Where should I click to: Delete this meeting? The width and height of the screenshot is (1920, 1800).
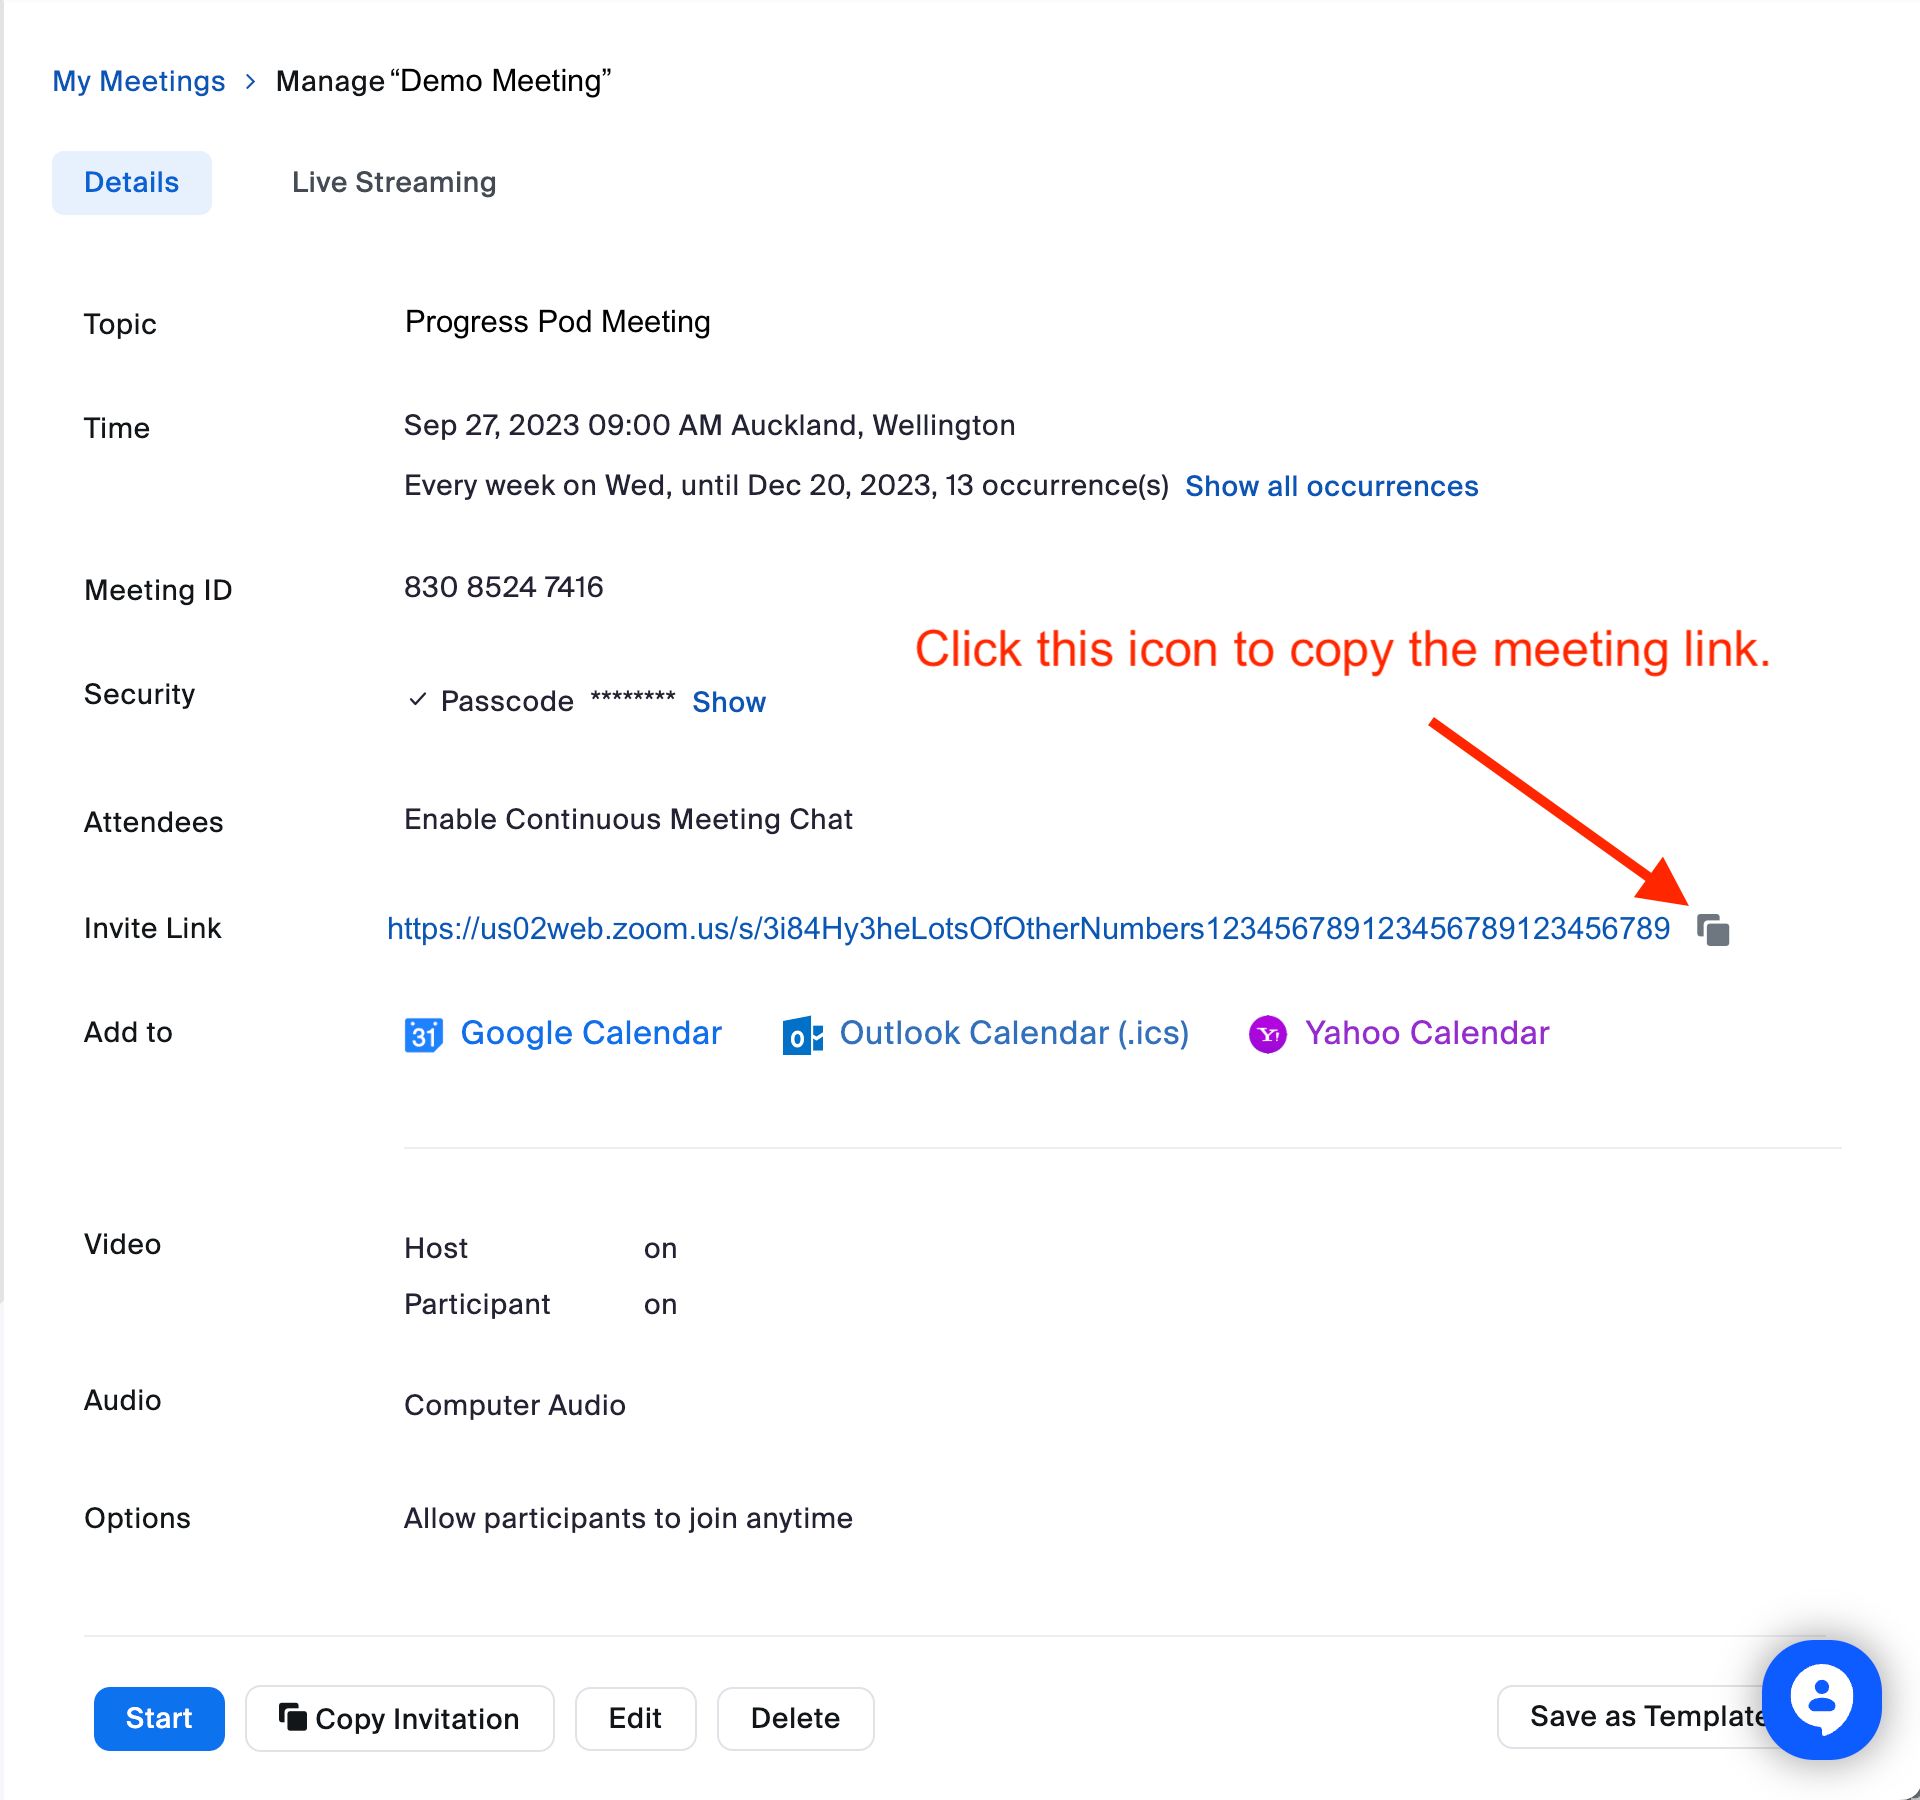point(795,1718)
